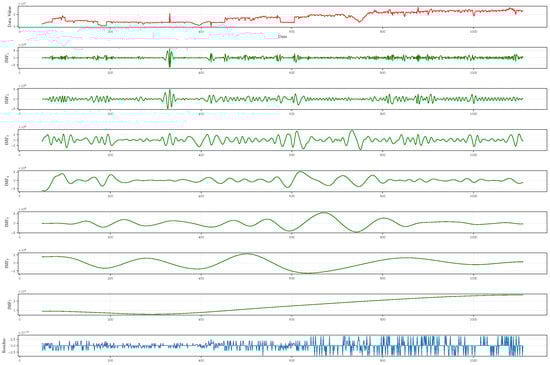
Task: Click the largest burst in the IMF1 plot
Action: (170, 58)
